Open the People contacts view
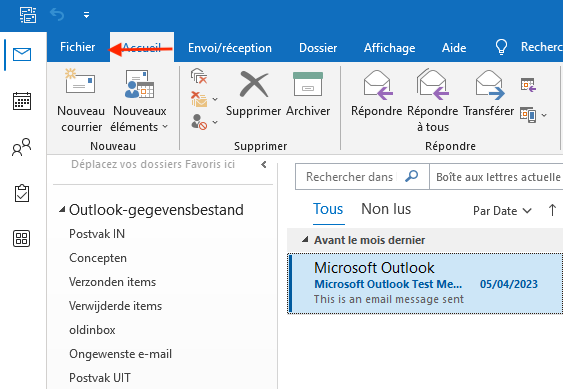Viewport: 563px width, 389px height. tap(22, 147)
